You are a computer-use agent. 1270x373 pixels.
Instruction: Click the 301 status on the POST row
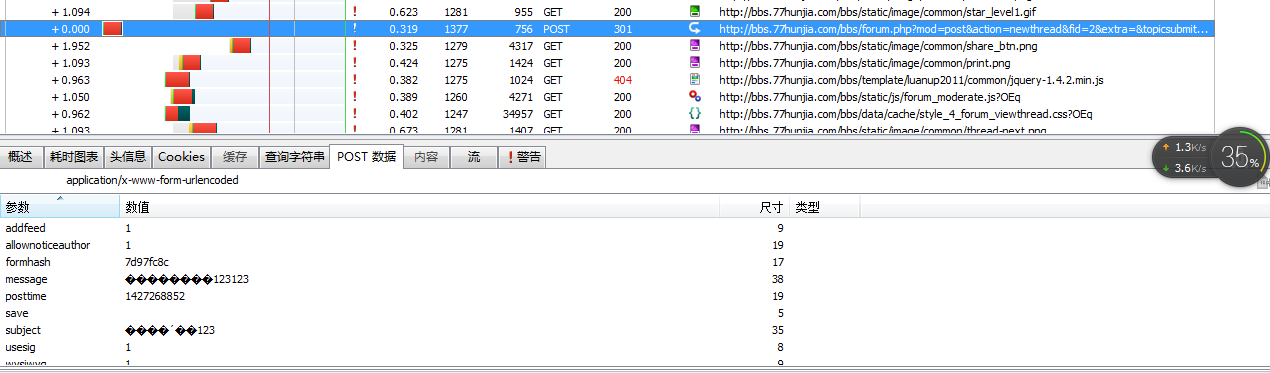623,29
